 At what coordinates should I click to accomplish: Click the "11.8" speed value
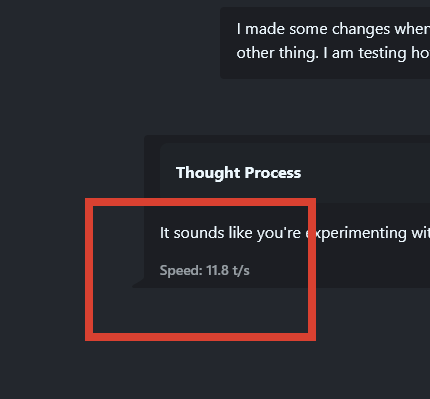217,270
